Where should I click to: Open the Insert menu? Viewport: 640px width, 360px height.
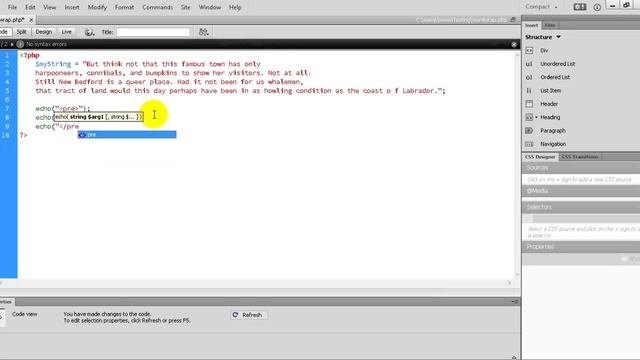[x=72, y=7]
